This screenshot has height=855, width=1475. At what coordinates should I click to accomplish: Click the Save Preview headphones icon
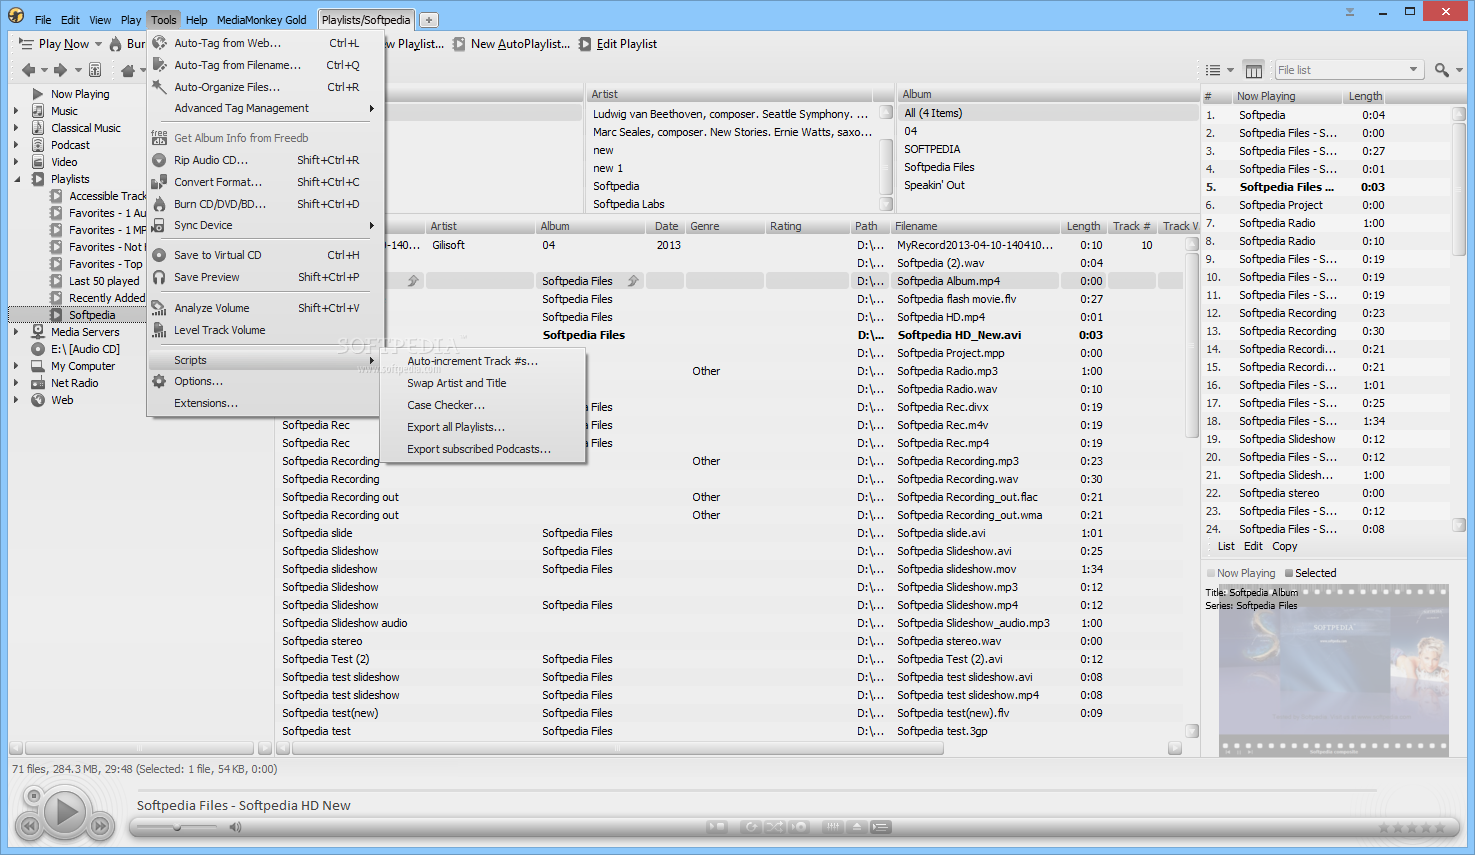(159, 277)
